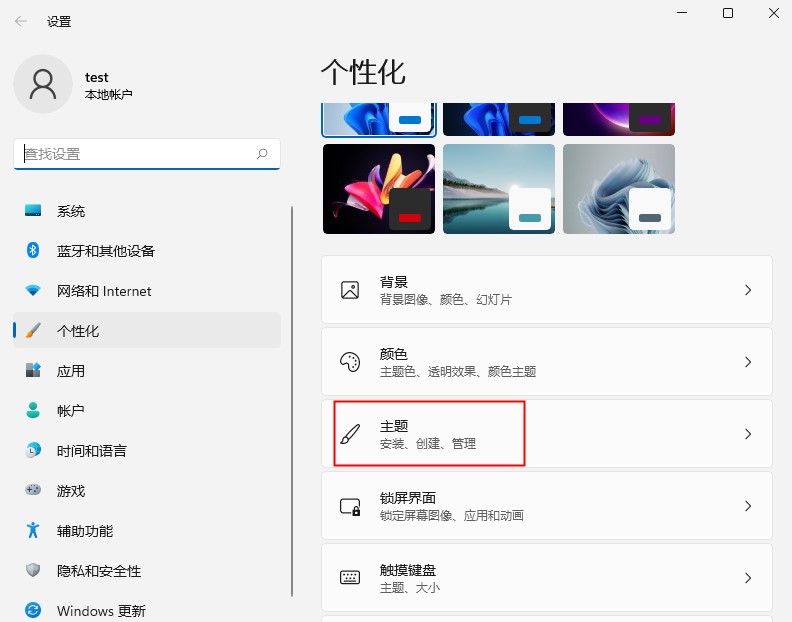Screen dimensions: 792x622
Task: Go to 帐户 in the sidebar
Action: pos(146,410)
